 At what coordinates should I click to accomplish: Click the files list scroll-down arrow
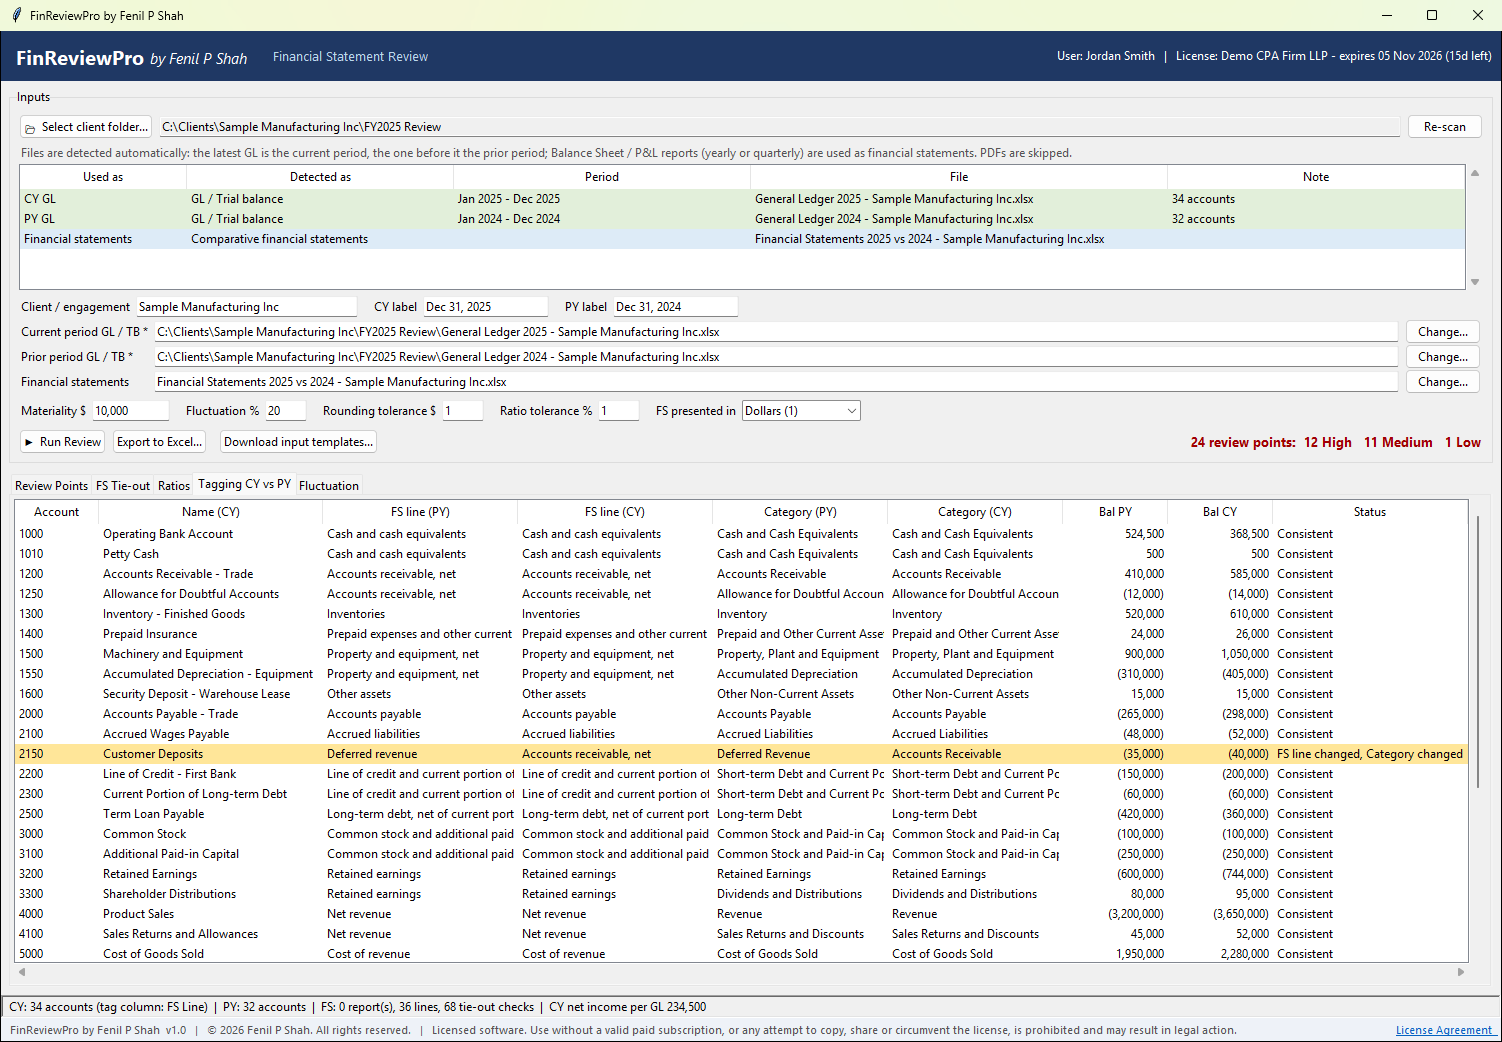(x=1475, y=283)
